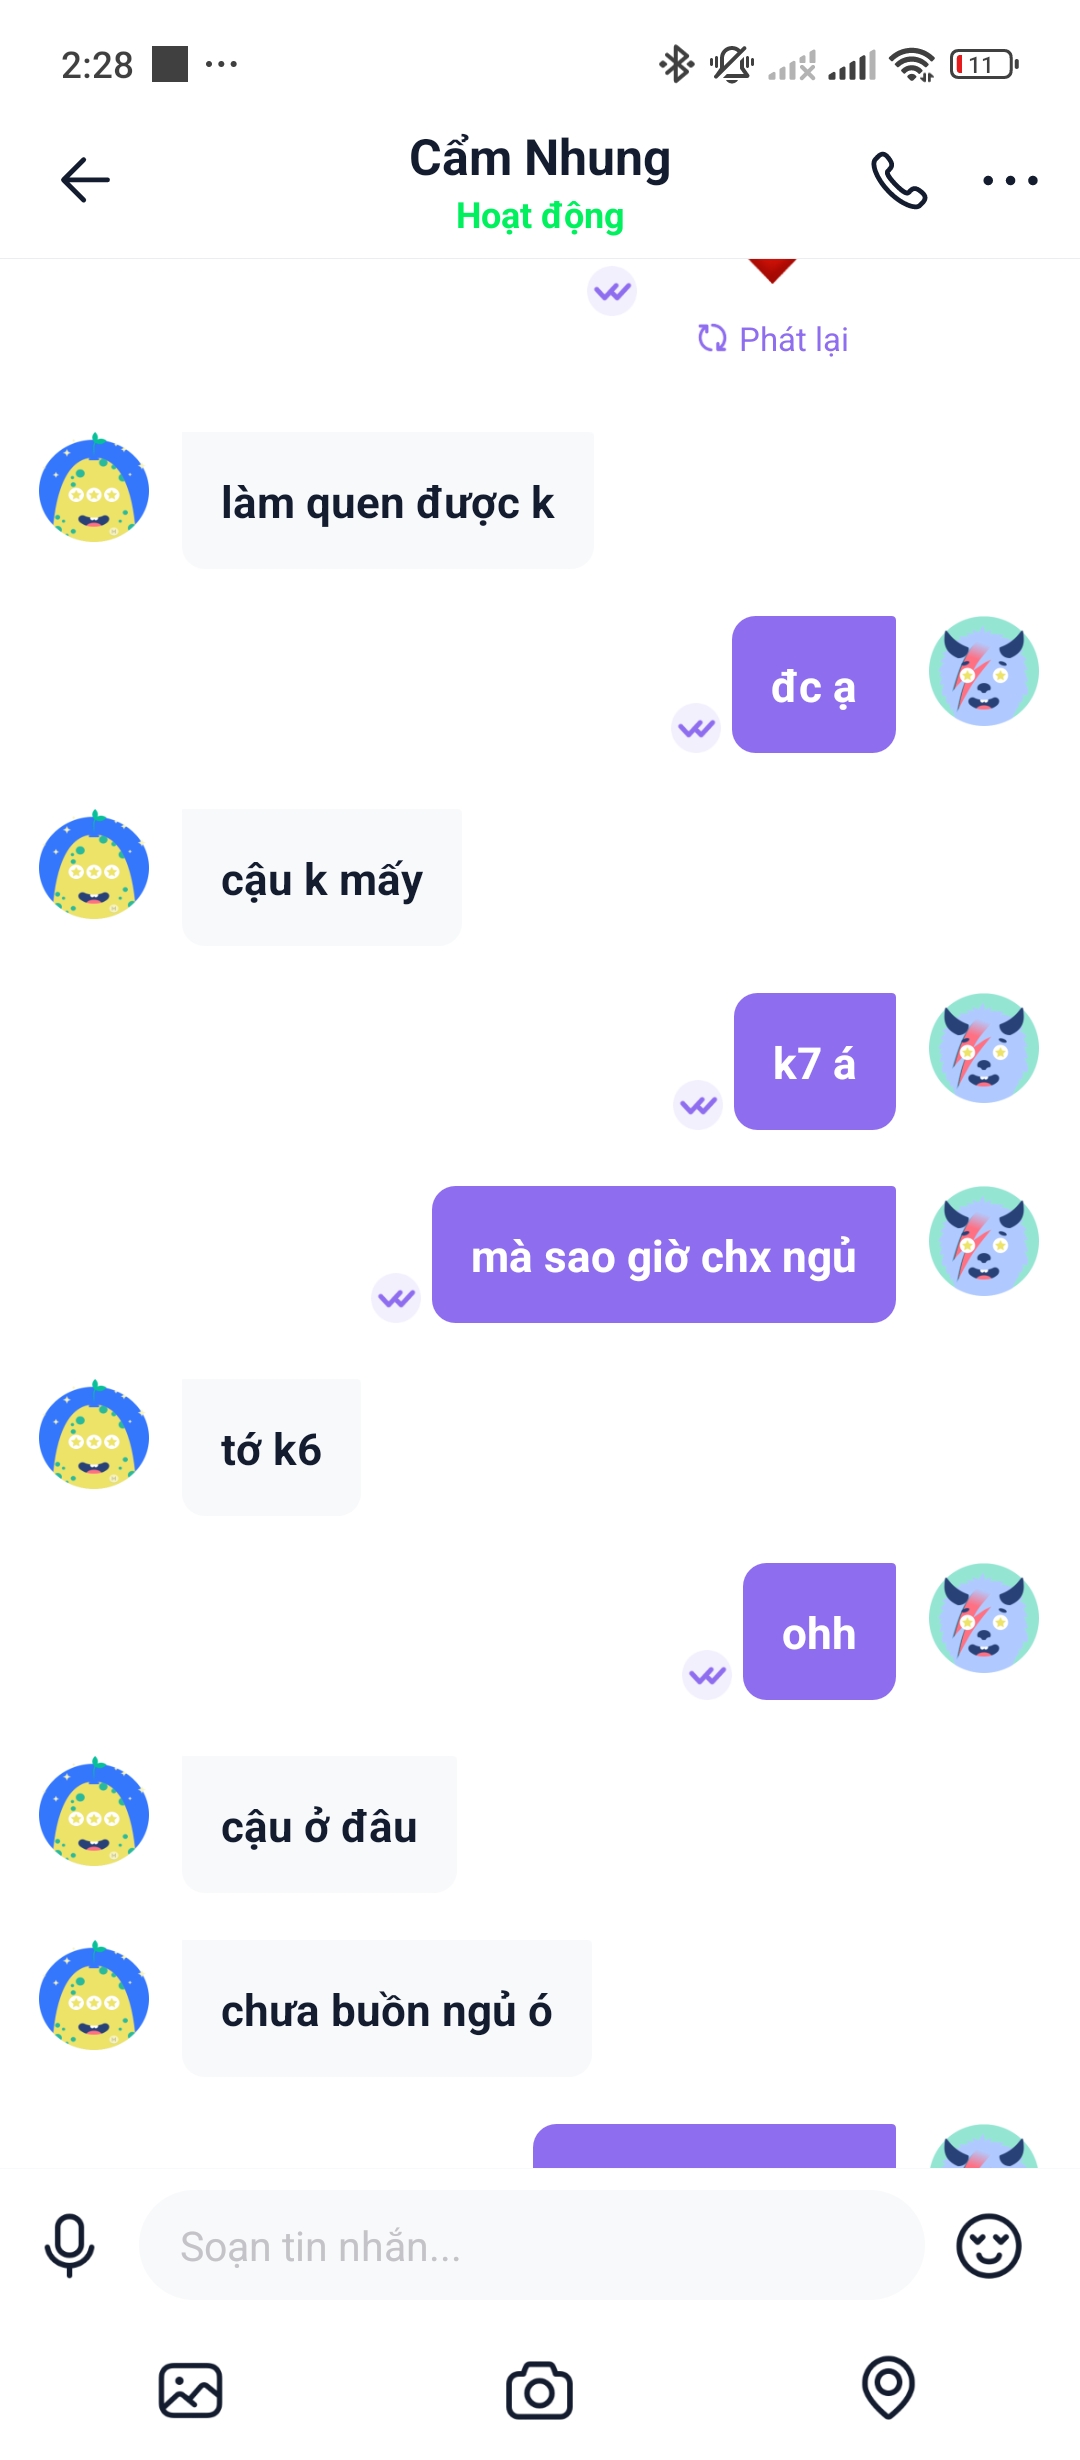Open the image gallery icon
This screenshot has width=1080, height=2460.
(x=190, y=2390)
